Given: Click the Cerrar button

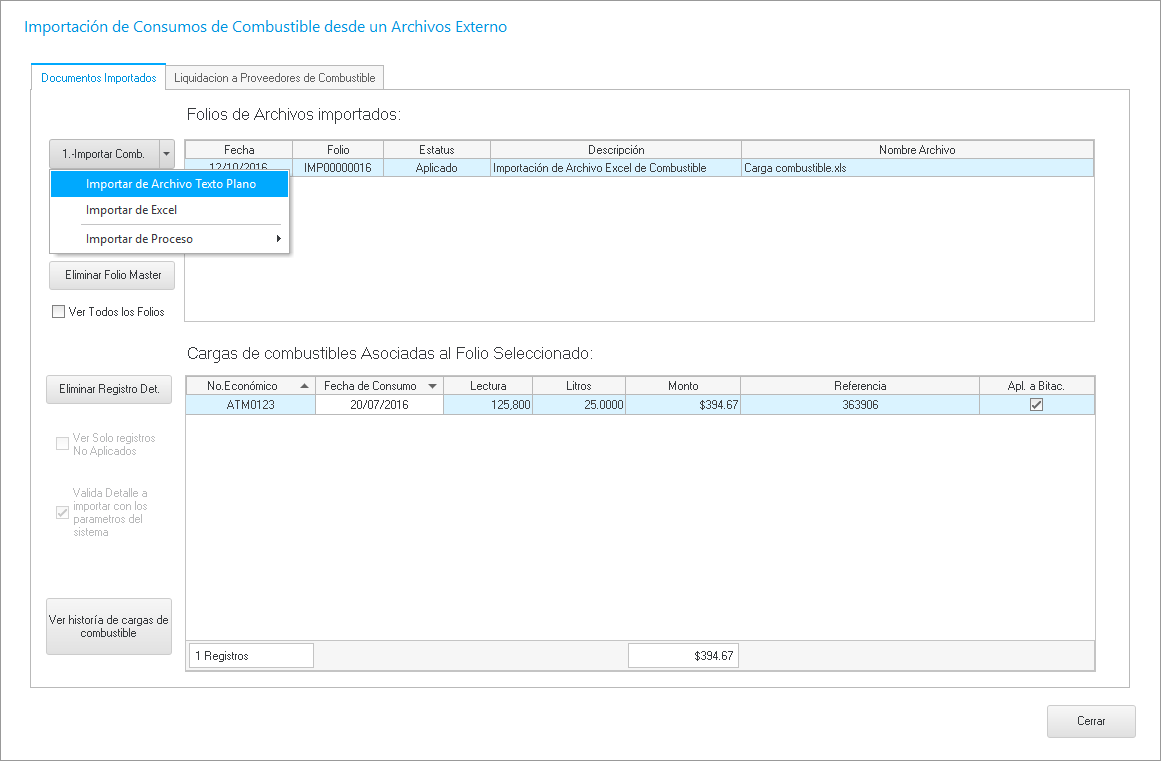Looking at the screenshot, I should tap(1091, 721).
